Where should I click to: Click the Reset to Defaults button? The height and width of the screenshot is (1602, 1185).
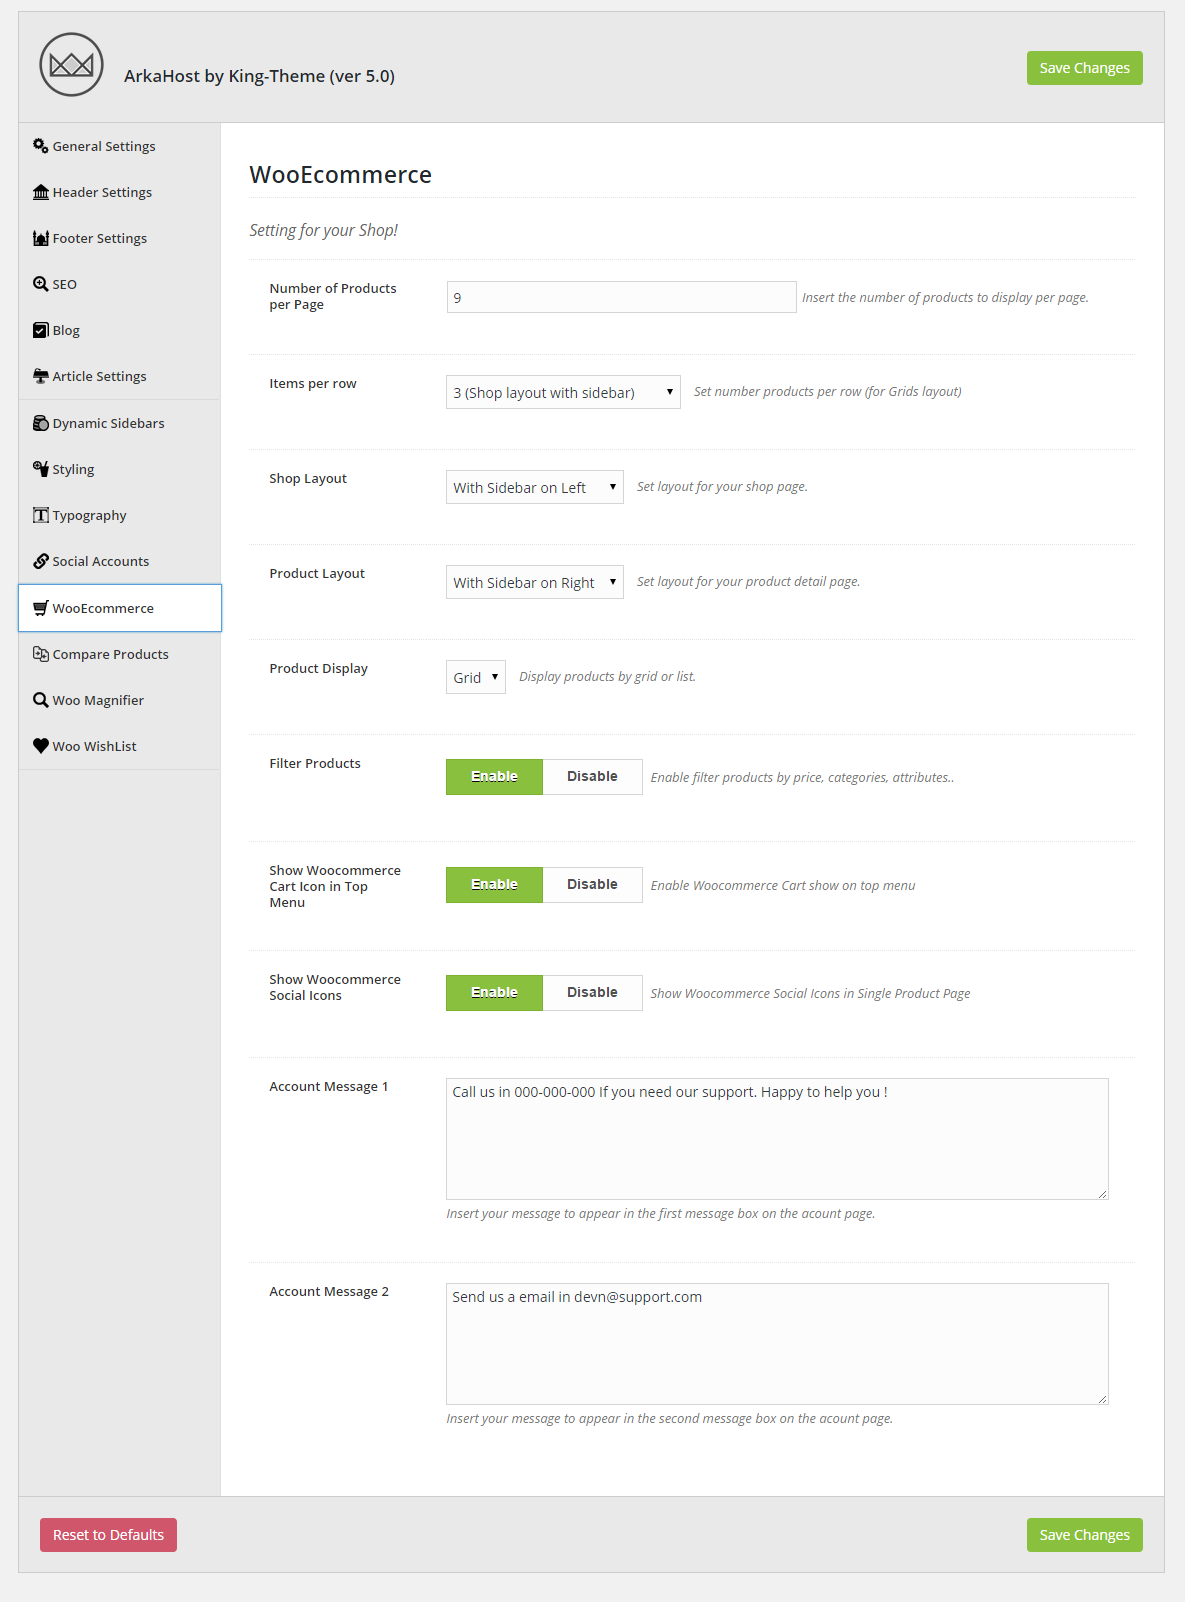coord(108,1535)
